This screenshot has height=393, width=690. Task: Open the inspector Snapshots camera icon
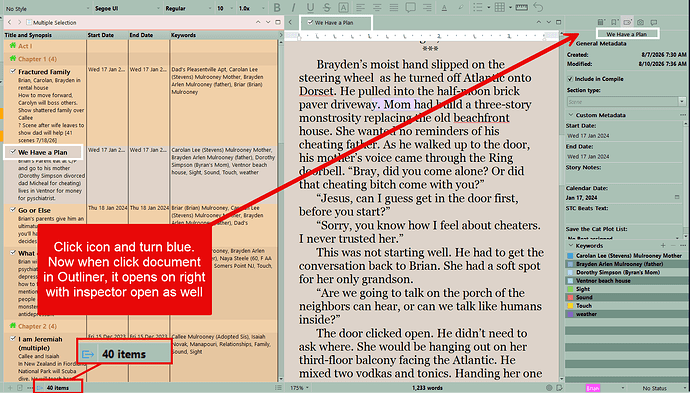tap(641, 22)
